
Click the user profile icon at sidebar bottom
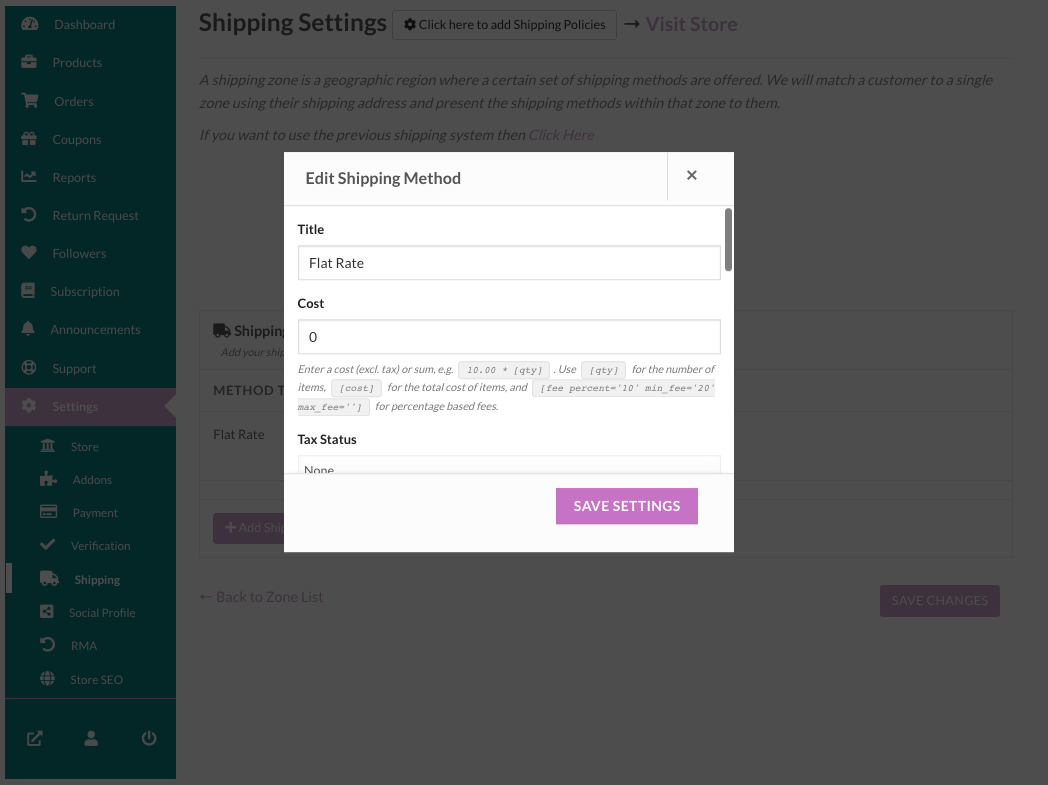click(x=92, y=738)
